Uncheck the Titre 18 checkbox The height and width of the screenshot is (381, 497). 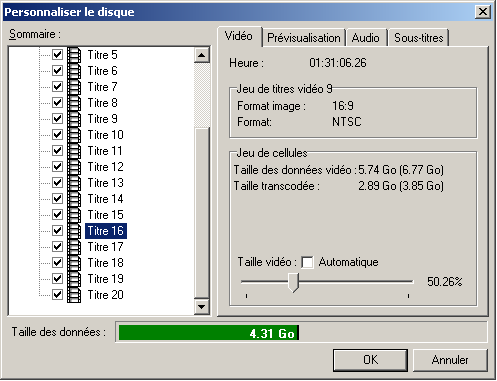click(57, 262)
